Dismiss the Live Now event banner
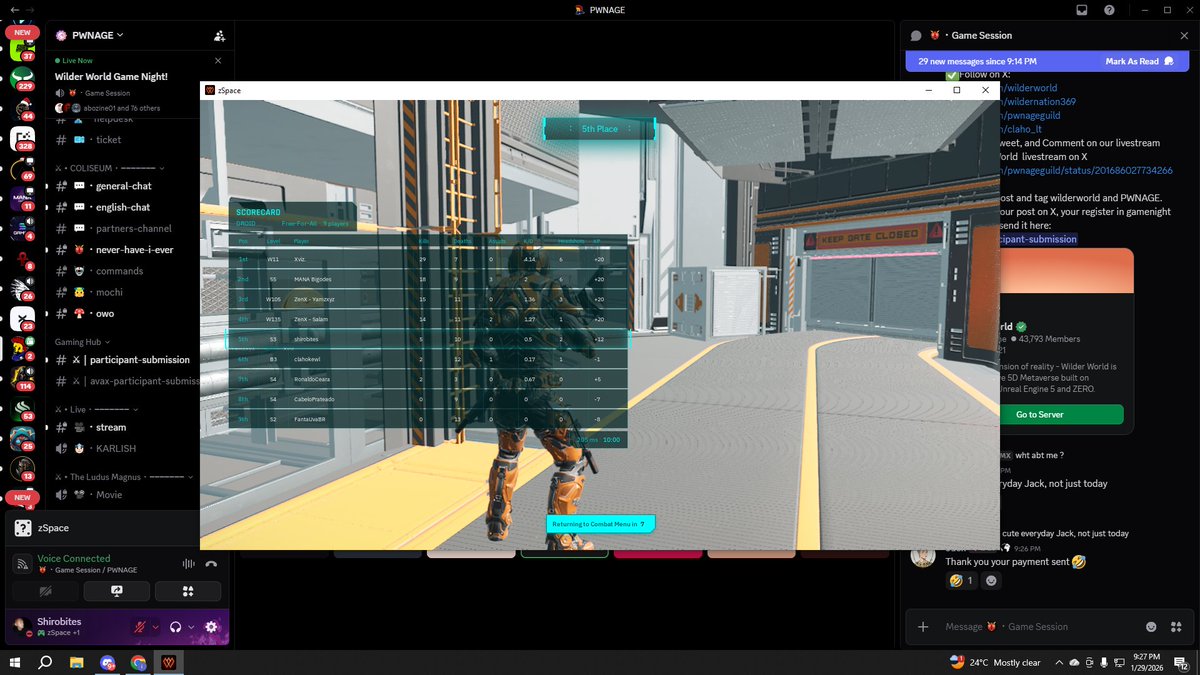 (219, 60)
